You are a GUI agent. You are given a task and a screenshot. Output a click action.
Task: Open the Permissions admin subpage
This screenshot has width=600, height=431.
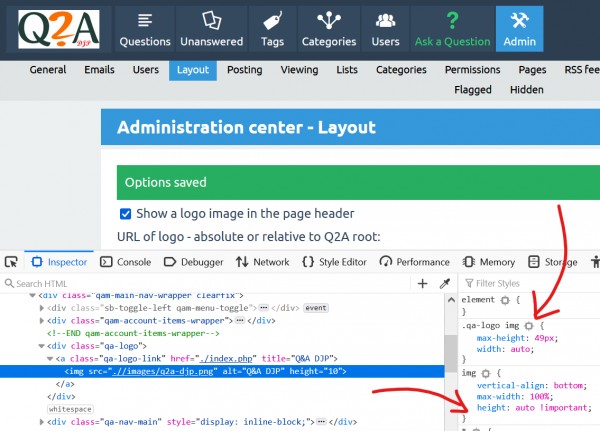473,70
